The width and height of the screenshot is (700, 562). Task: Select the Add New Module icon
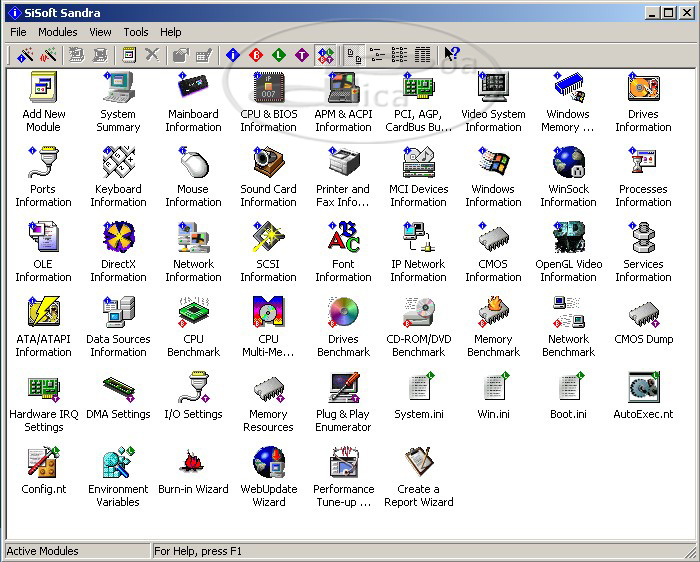(43, 89)
